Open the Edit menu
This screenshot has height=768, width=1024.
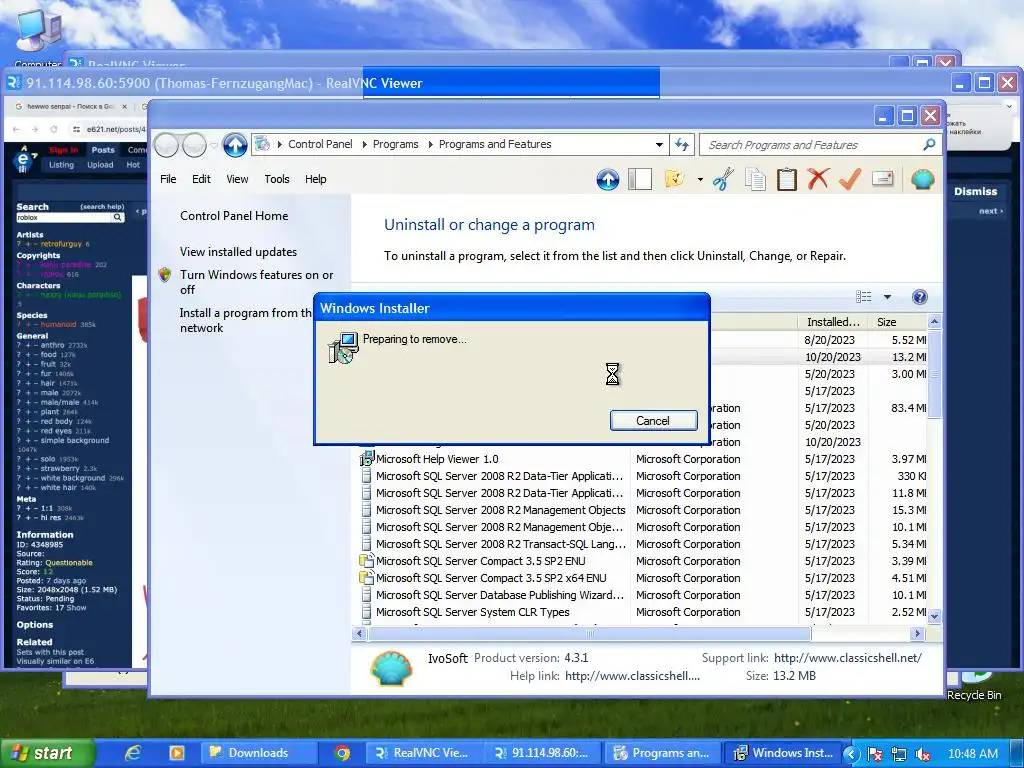tap(201, 179)
